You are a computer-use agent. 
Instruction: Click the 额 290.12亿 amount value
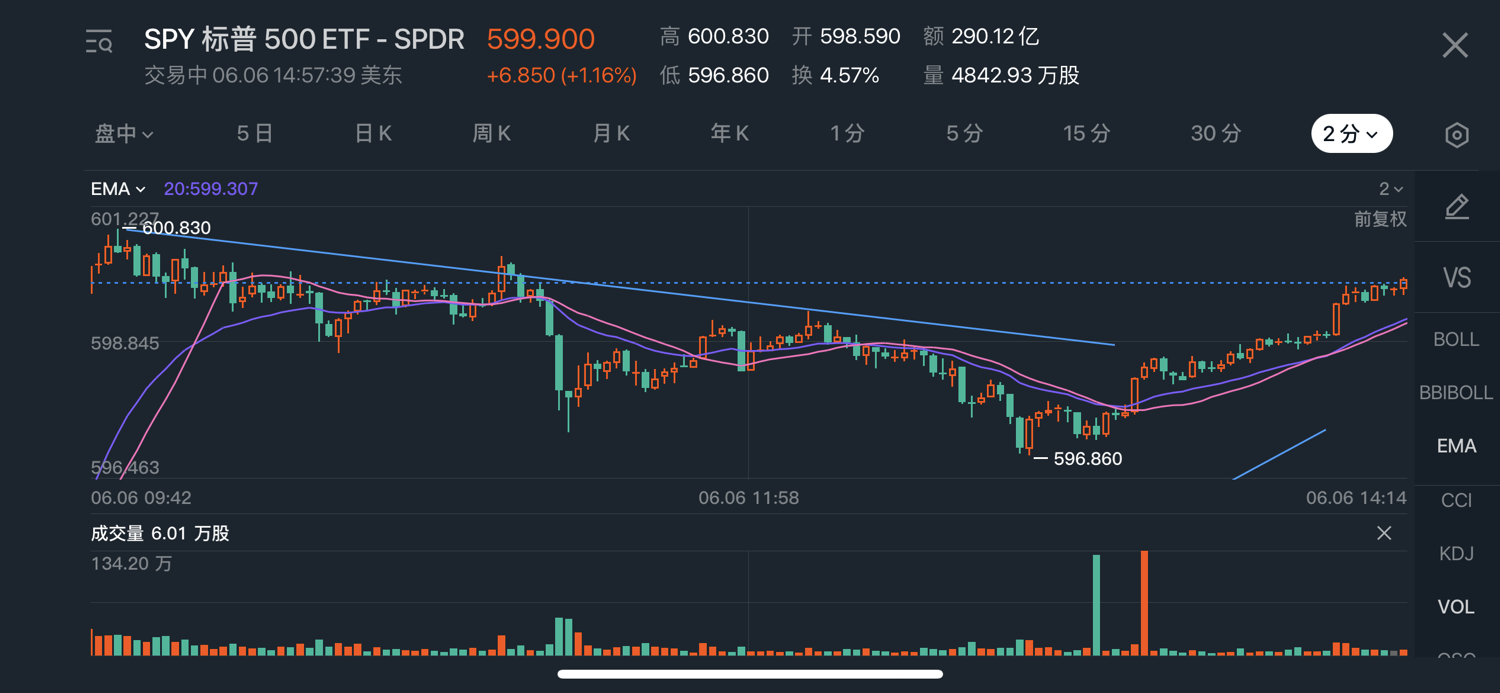pyautogui.click(x=981, y=37)
